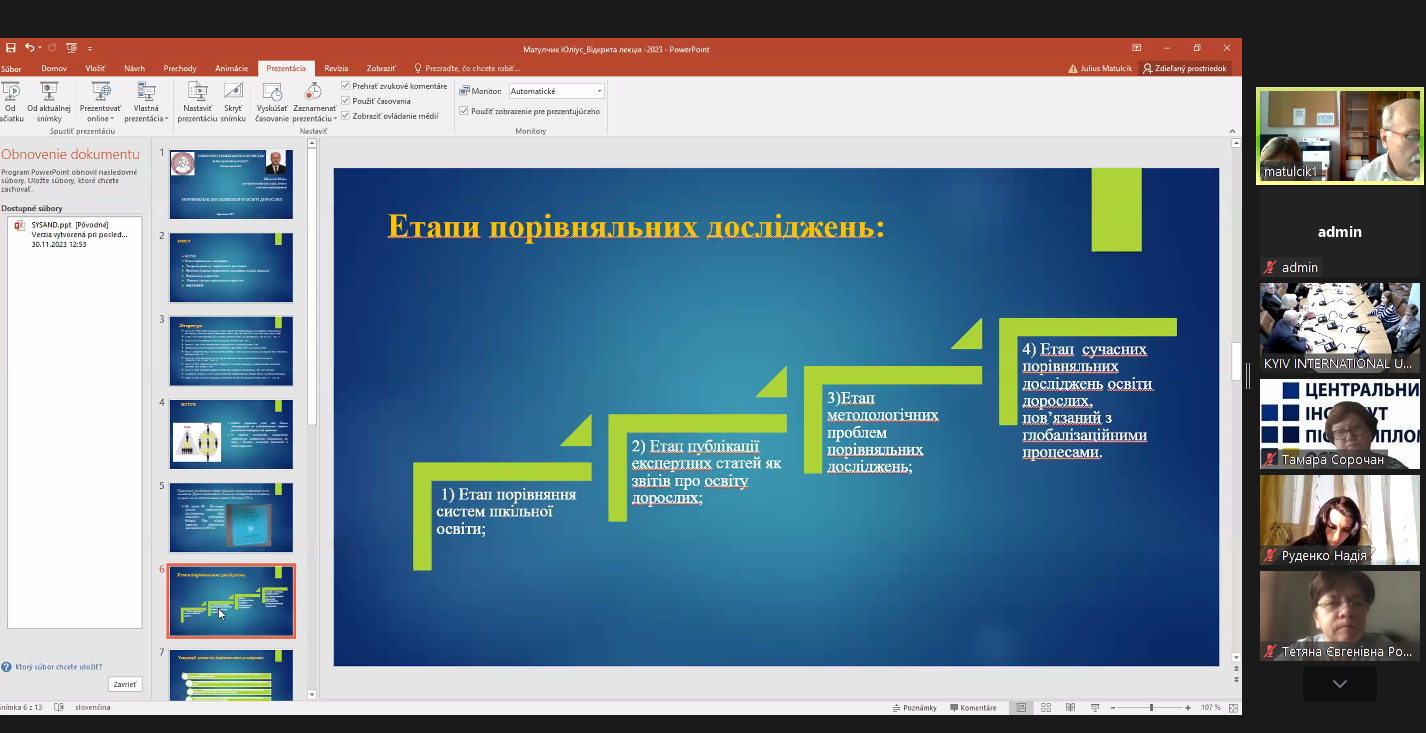The width and height of the screenshot is (1426, 733).
Task: Switch to slide sorter view icon
Action: coord(1046,708)
